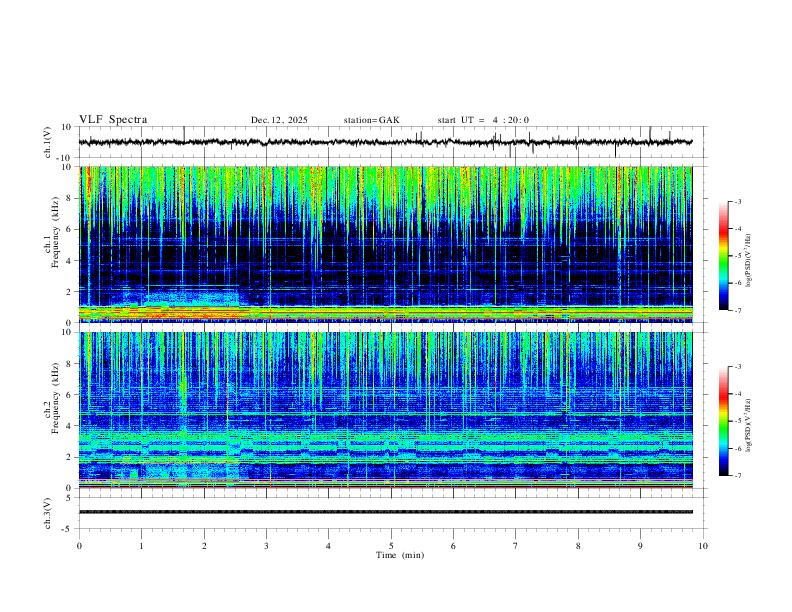Click time axis tick label '5'

[x=391, y=546]
